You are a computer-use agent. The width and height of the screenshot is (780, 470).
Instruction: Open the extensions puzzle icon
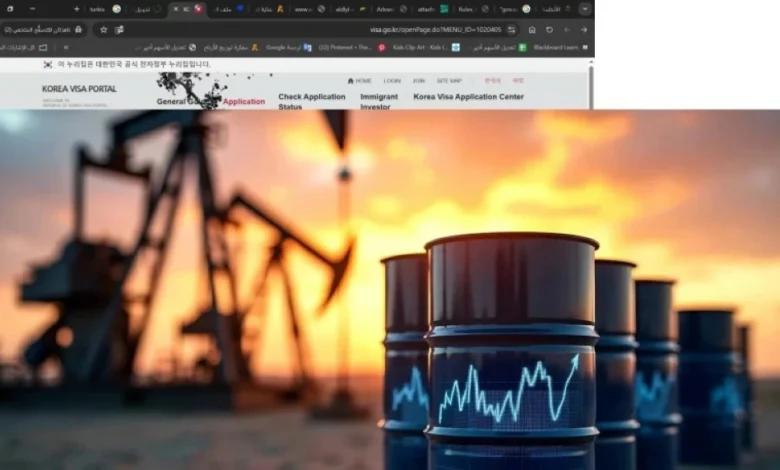click(x=119, y=29)
